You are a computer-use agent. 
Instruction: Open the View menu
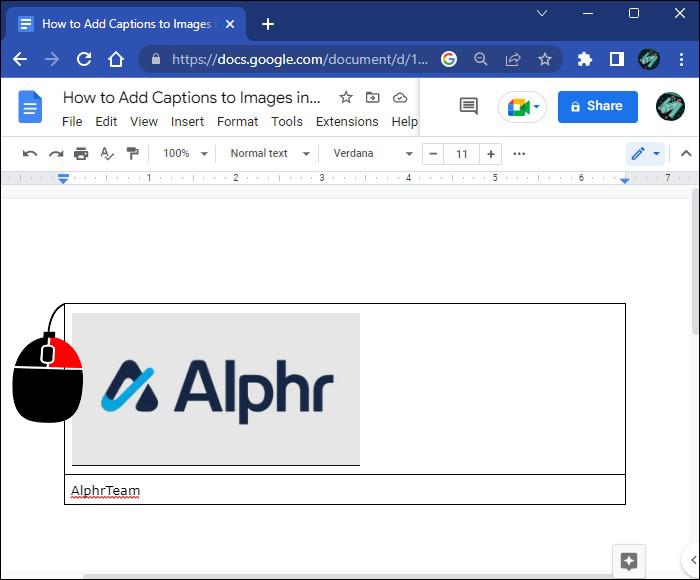click(x=144, y=121)
